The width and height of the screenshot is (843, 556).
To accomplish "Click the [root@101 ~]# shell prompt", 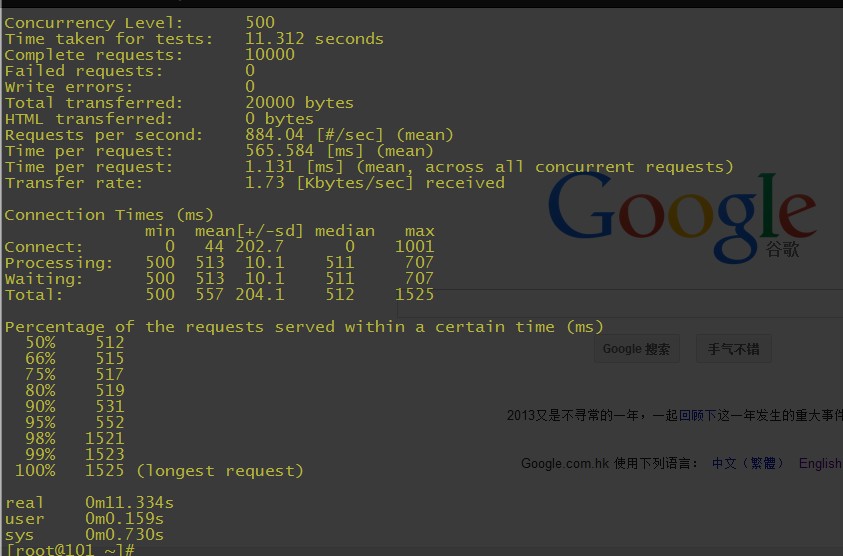I will (x=69, y=550).
